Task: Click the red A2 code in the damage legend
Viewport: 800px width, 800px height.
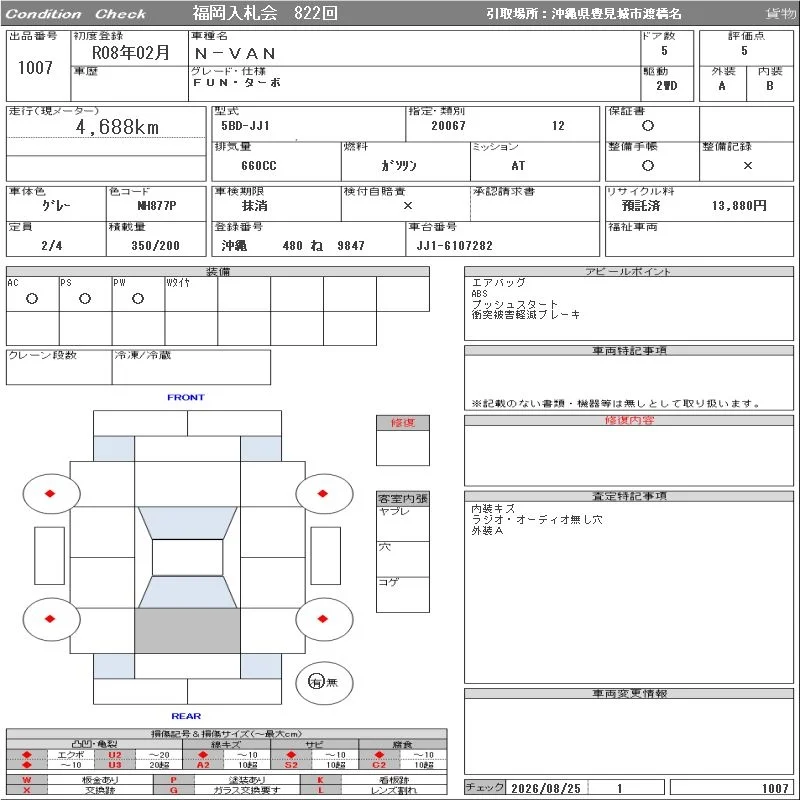Action: coord(203,764)
